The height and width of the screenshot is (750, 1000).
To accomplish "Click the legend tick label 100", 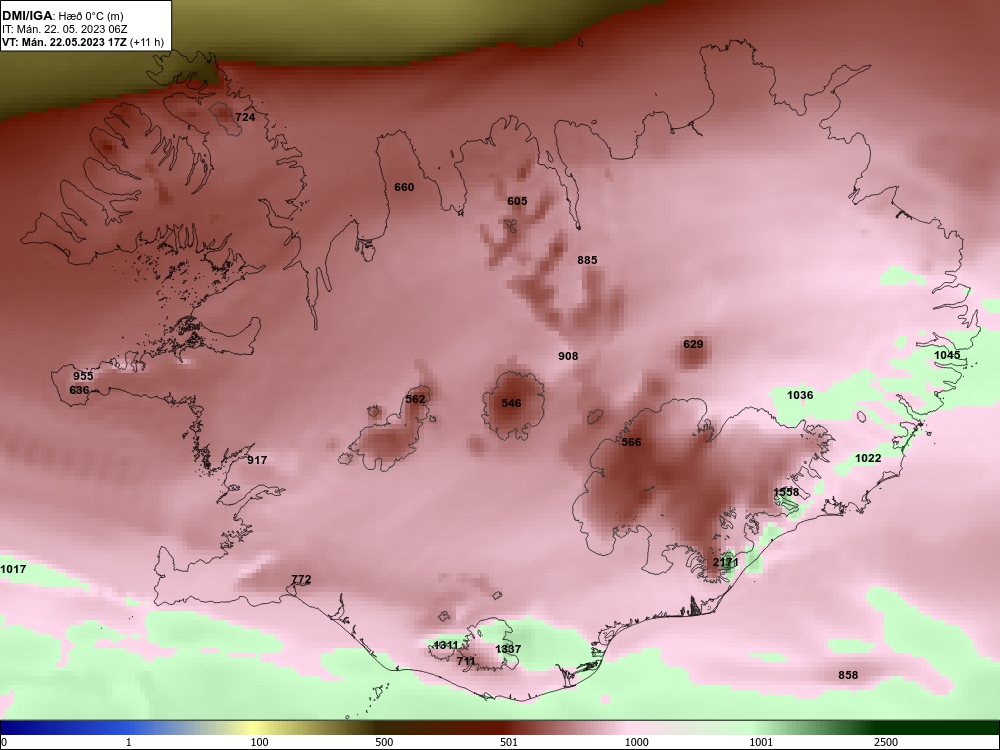I will (x=260, y=742).
